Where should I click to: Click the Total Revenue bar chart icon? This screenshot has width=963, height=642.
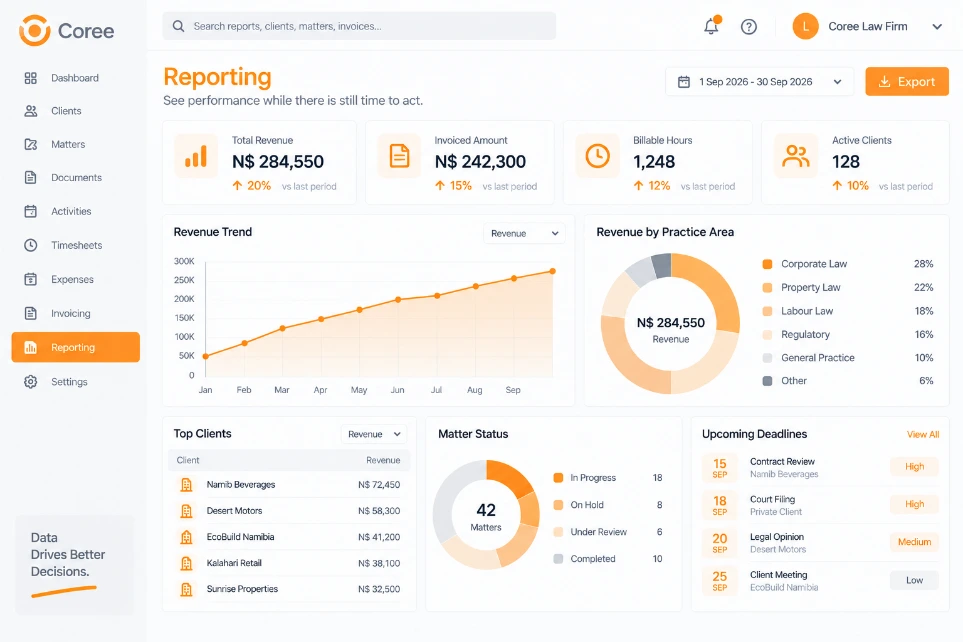click(x=196, y=156)
